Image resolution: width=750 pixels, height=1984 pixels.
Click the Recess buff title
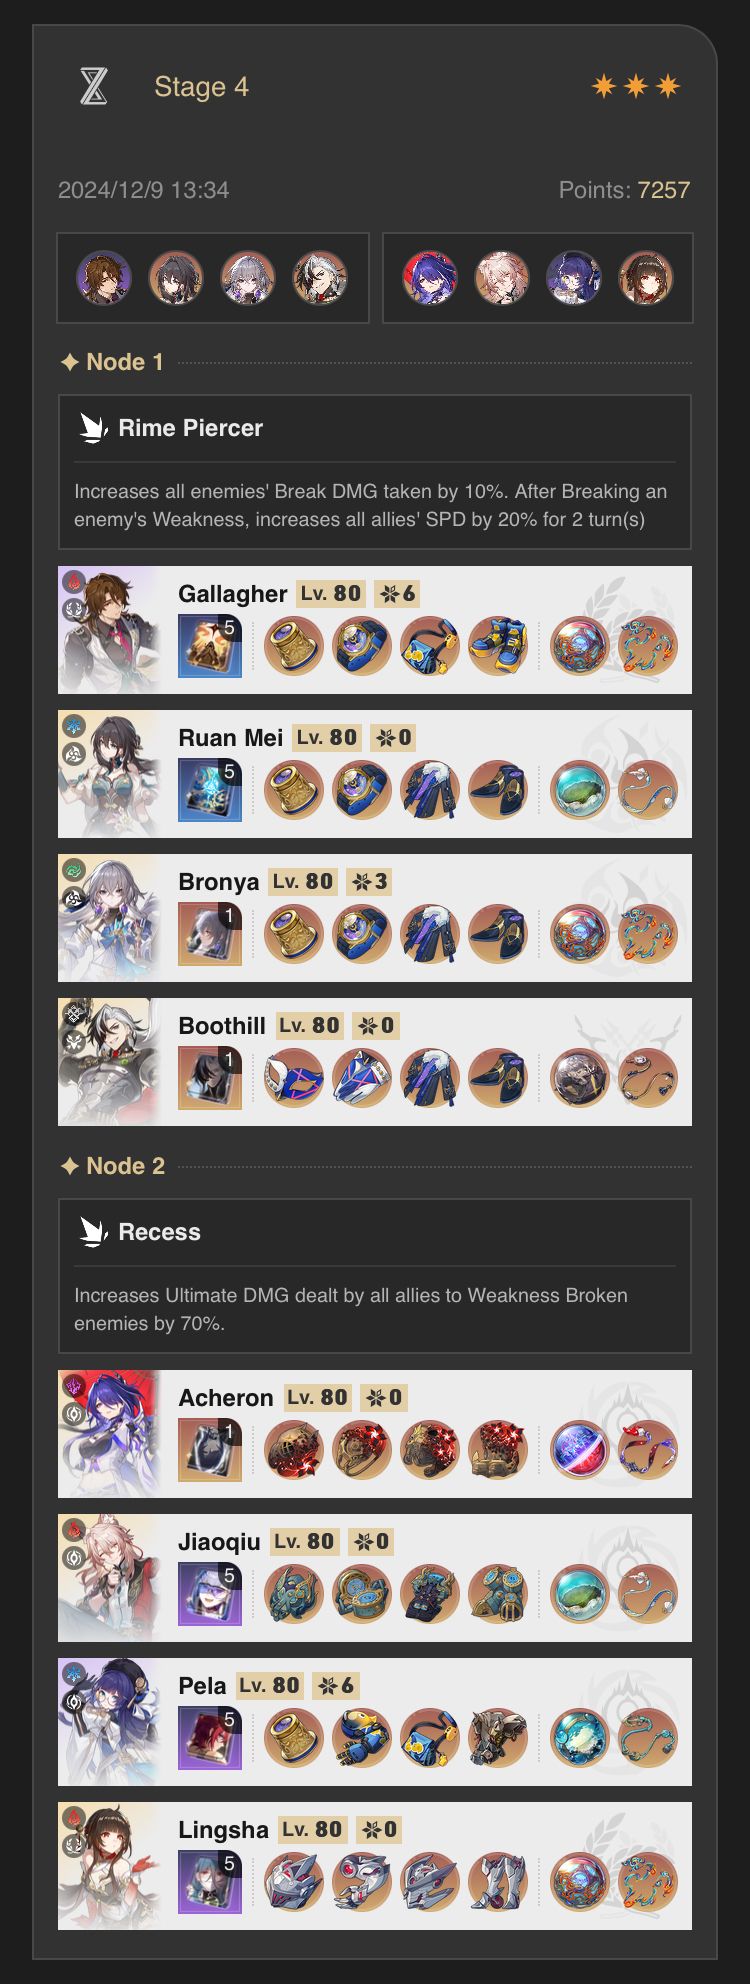(x=159, y=1232)
